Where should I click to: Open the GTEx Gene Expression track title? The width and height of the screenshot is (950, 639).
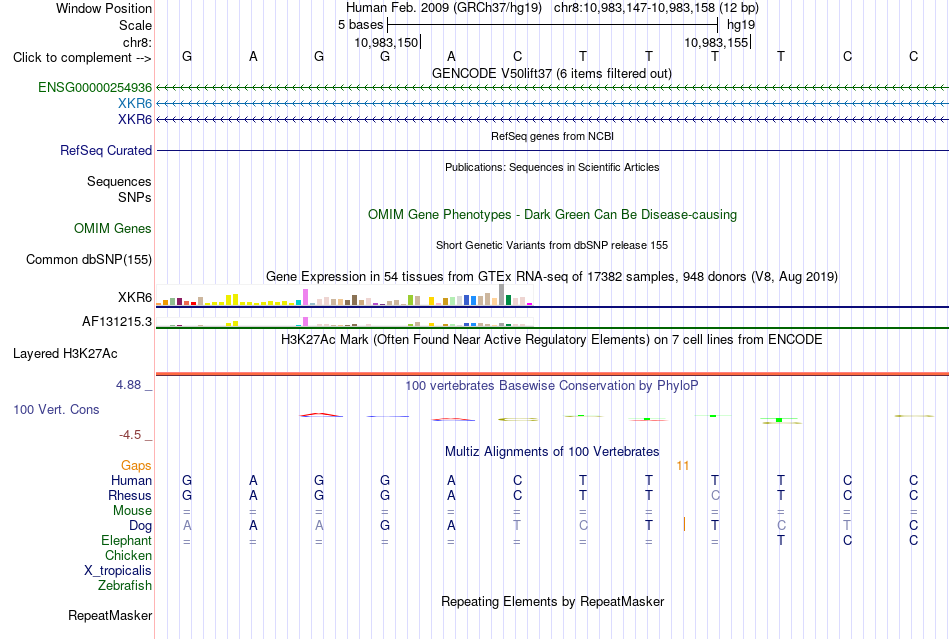552,277
